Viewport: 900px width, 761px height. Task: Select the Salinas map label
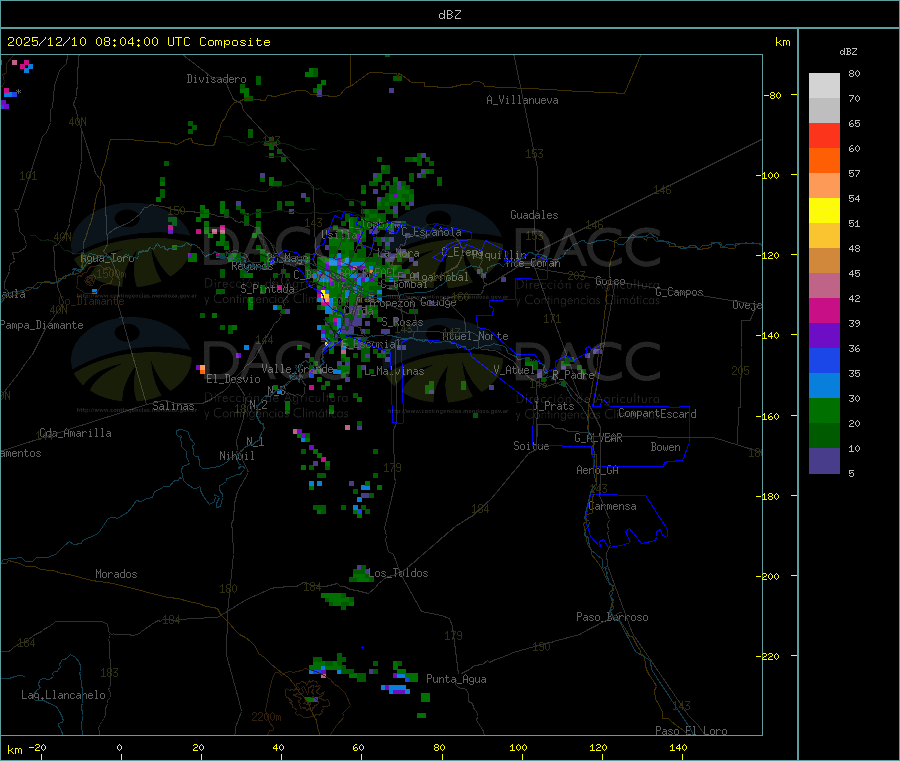(x=173, y=406)
